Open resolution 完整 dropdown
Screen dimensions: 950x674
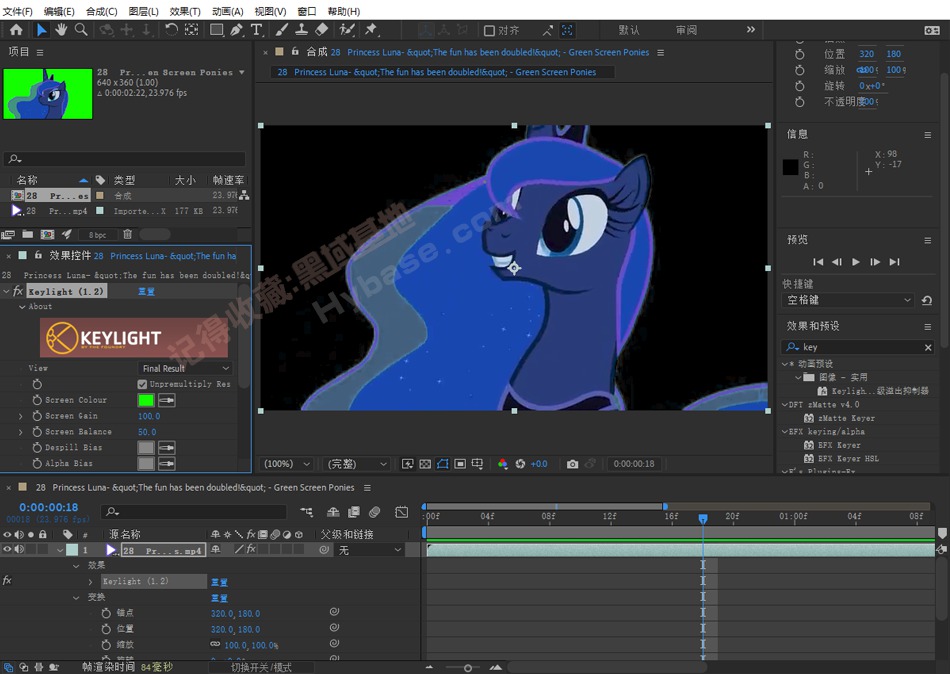tap(356, 464)
